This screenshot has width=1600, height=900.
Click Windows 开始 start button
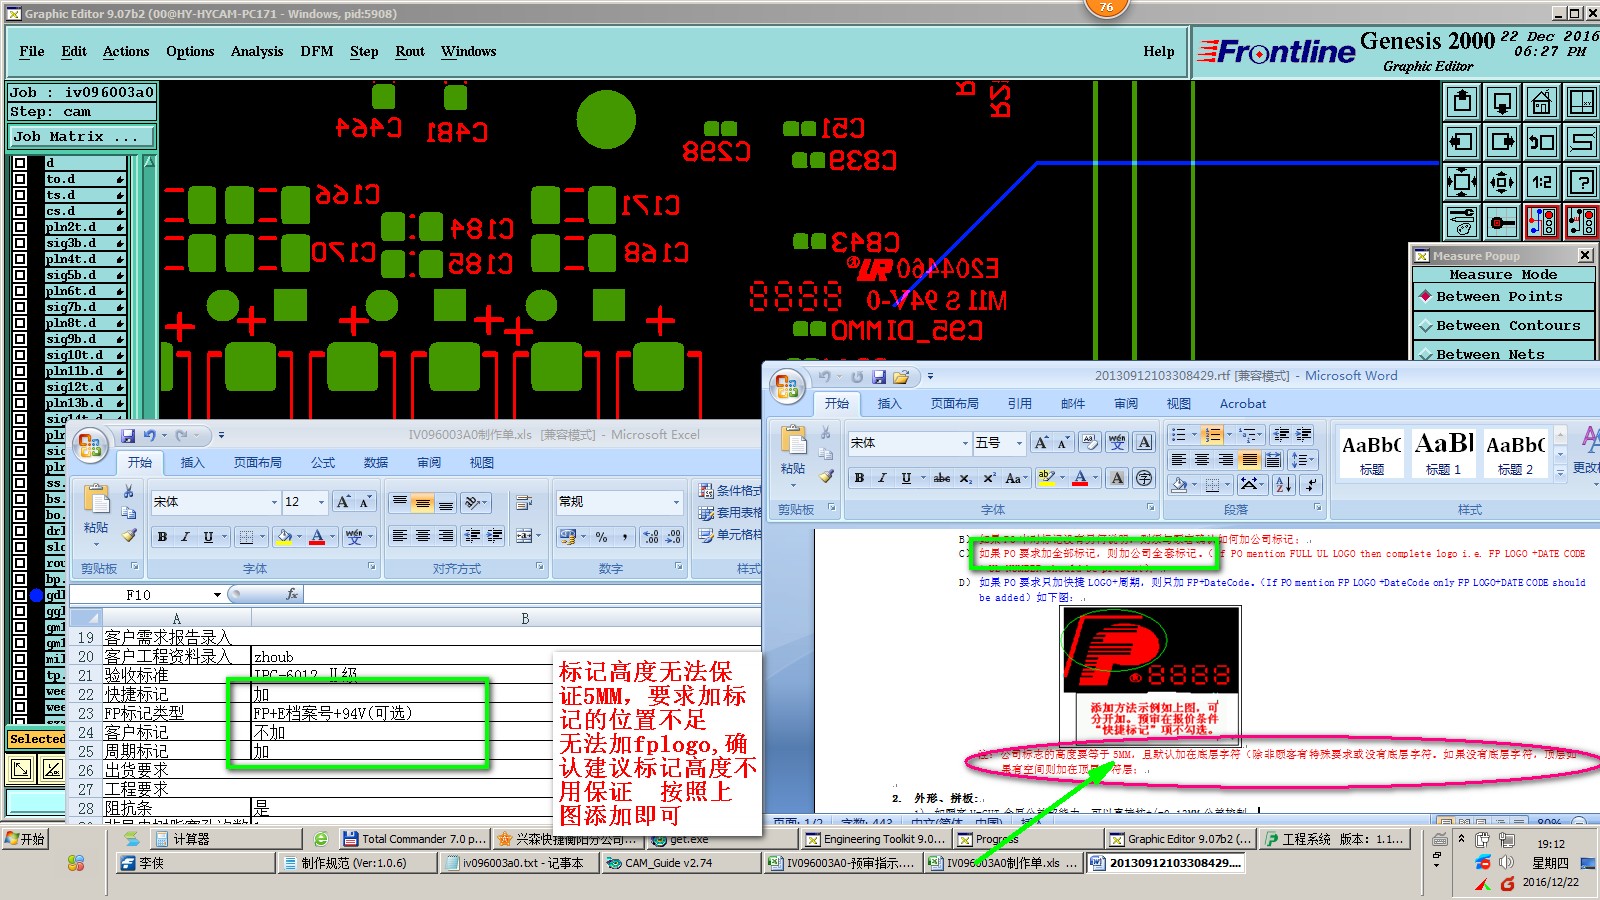(25, 839)
